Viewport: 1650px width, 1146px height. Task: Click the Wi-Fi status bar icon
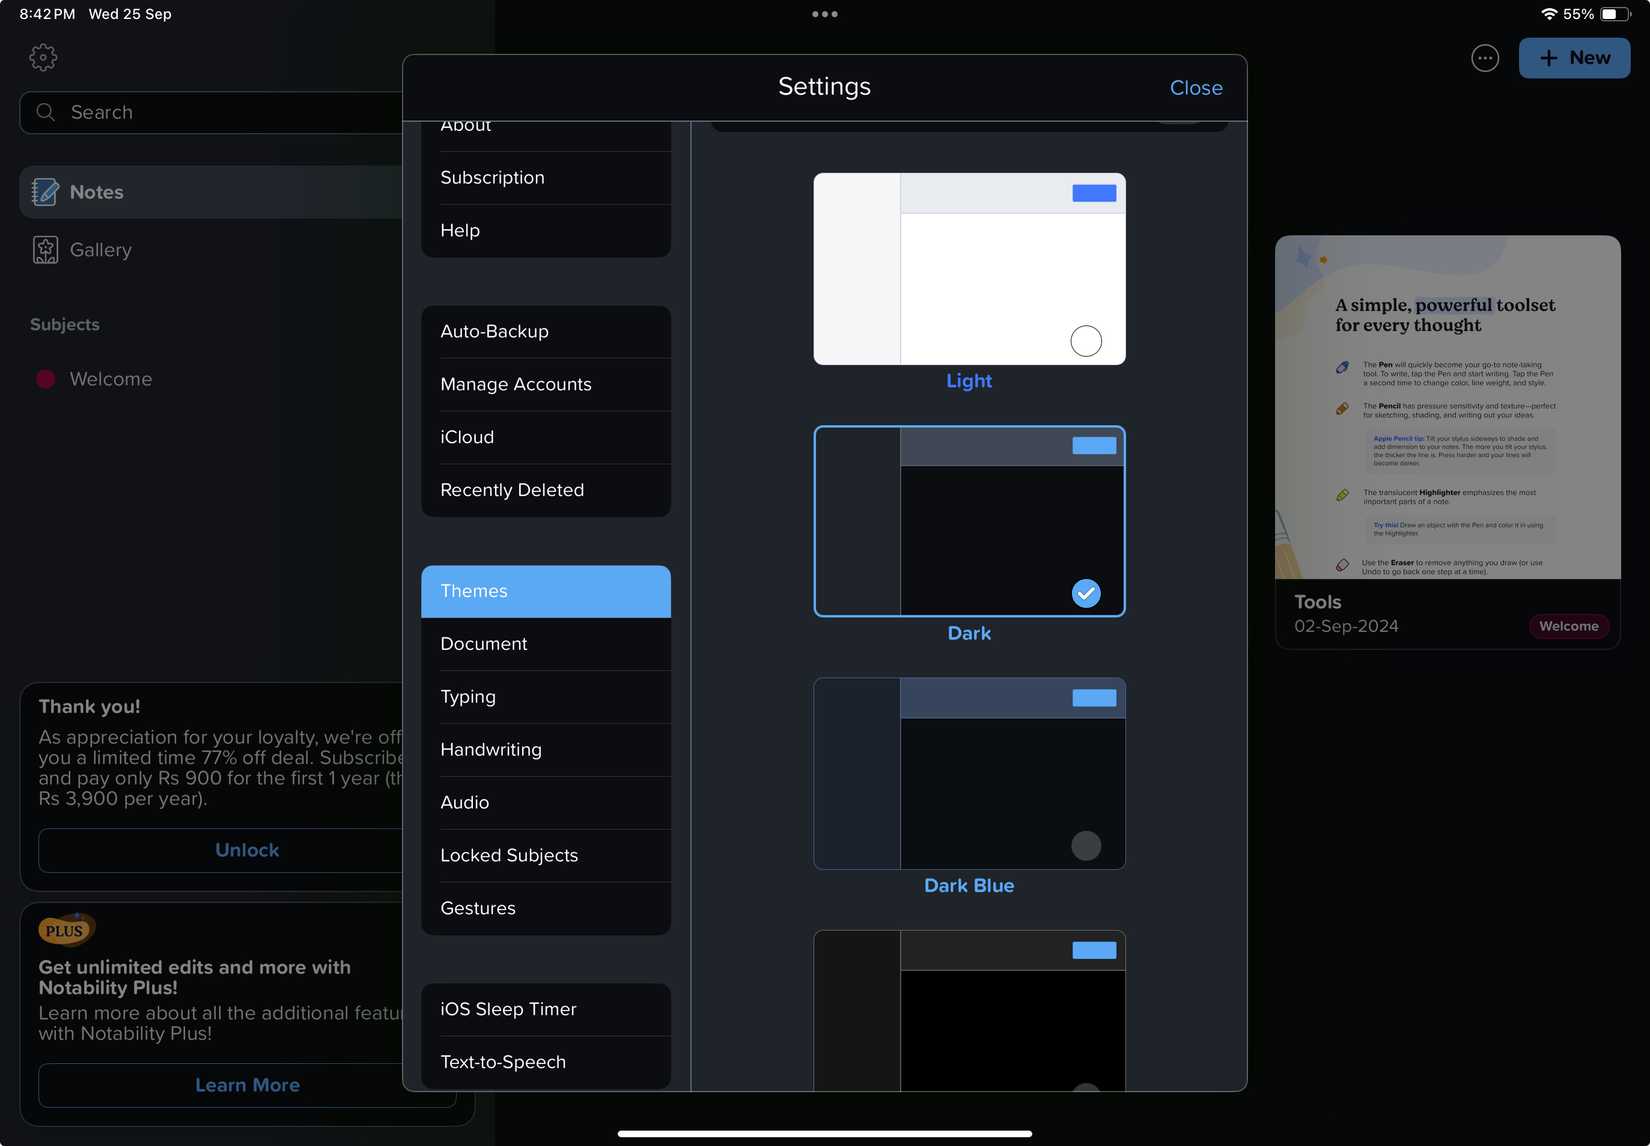pos(1549,14)
